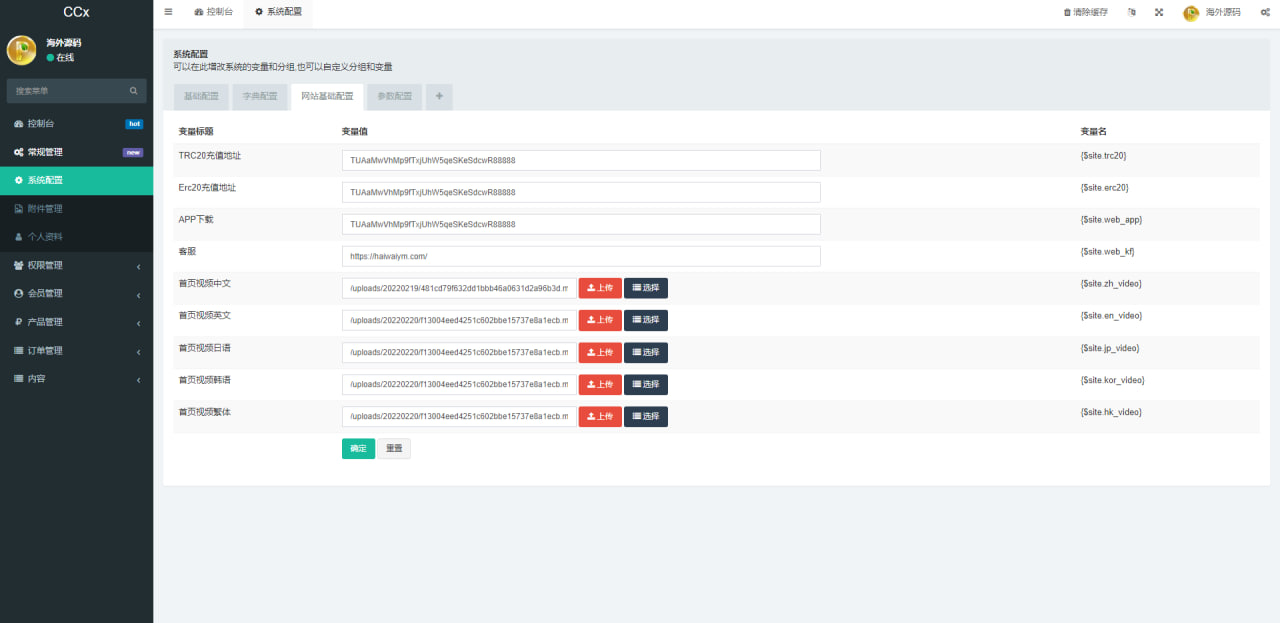This screenshot has width=1280, height=623.
Task: Open the settings gears icon at top right
Action: point(1265,13)
